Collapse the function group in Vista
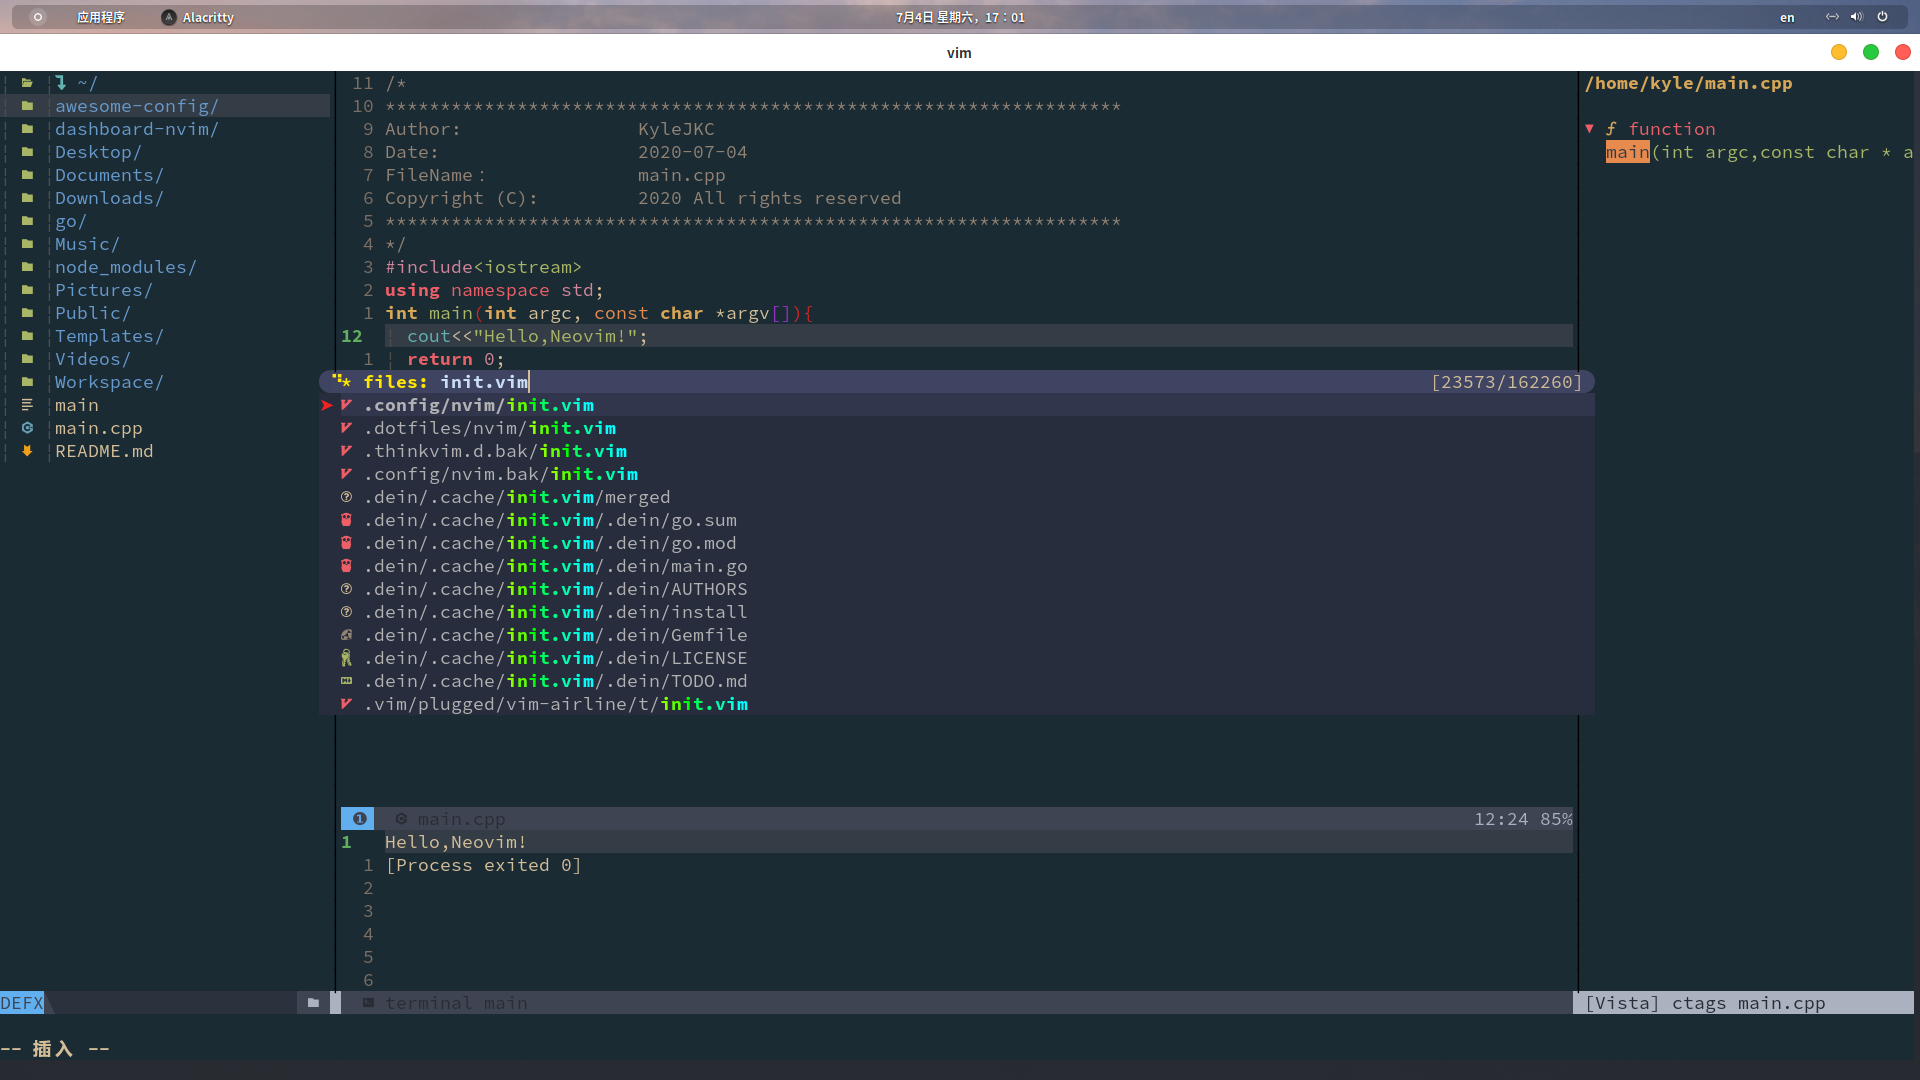Screen dimensions: 1920x1080 (x=1589, y=129)
